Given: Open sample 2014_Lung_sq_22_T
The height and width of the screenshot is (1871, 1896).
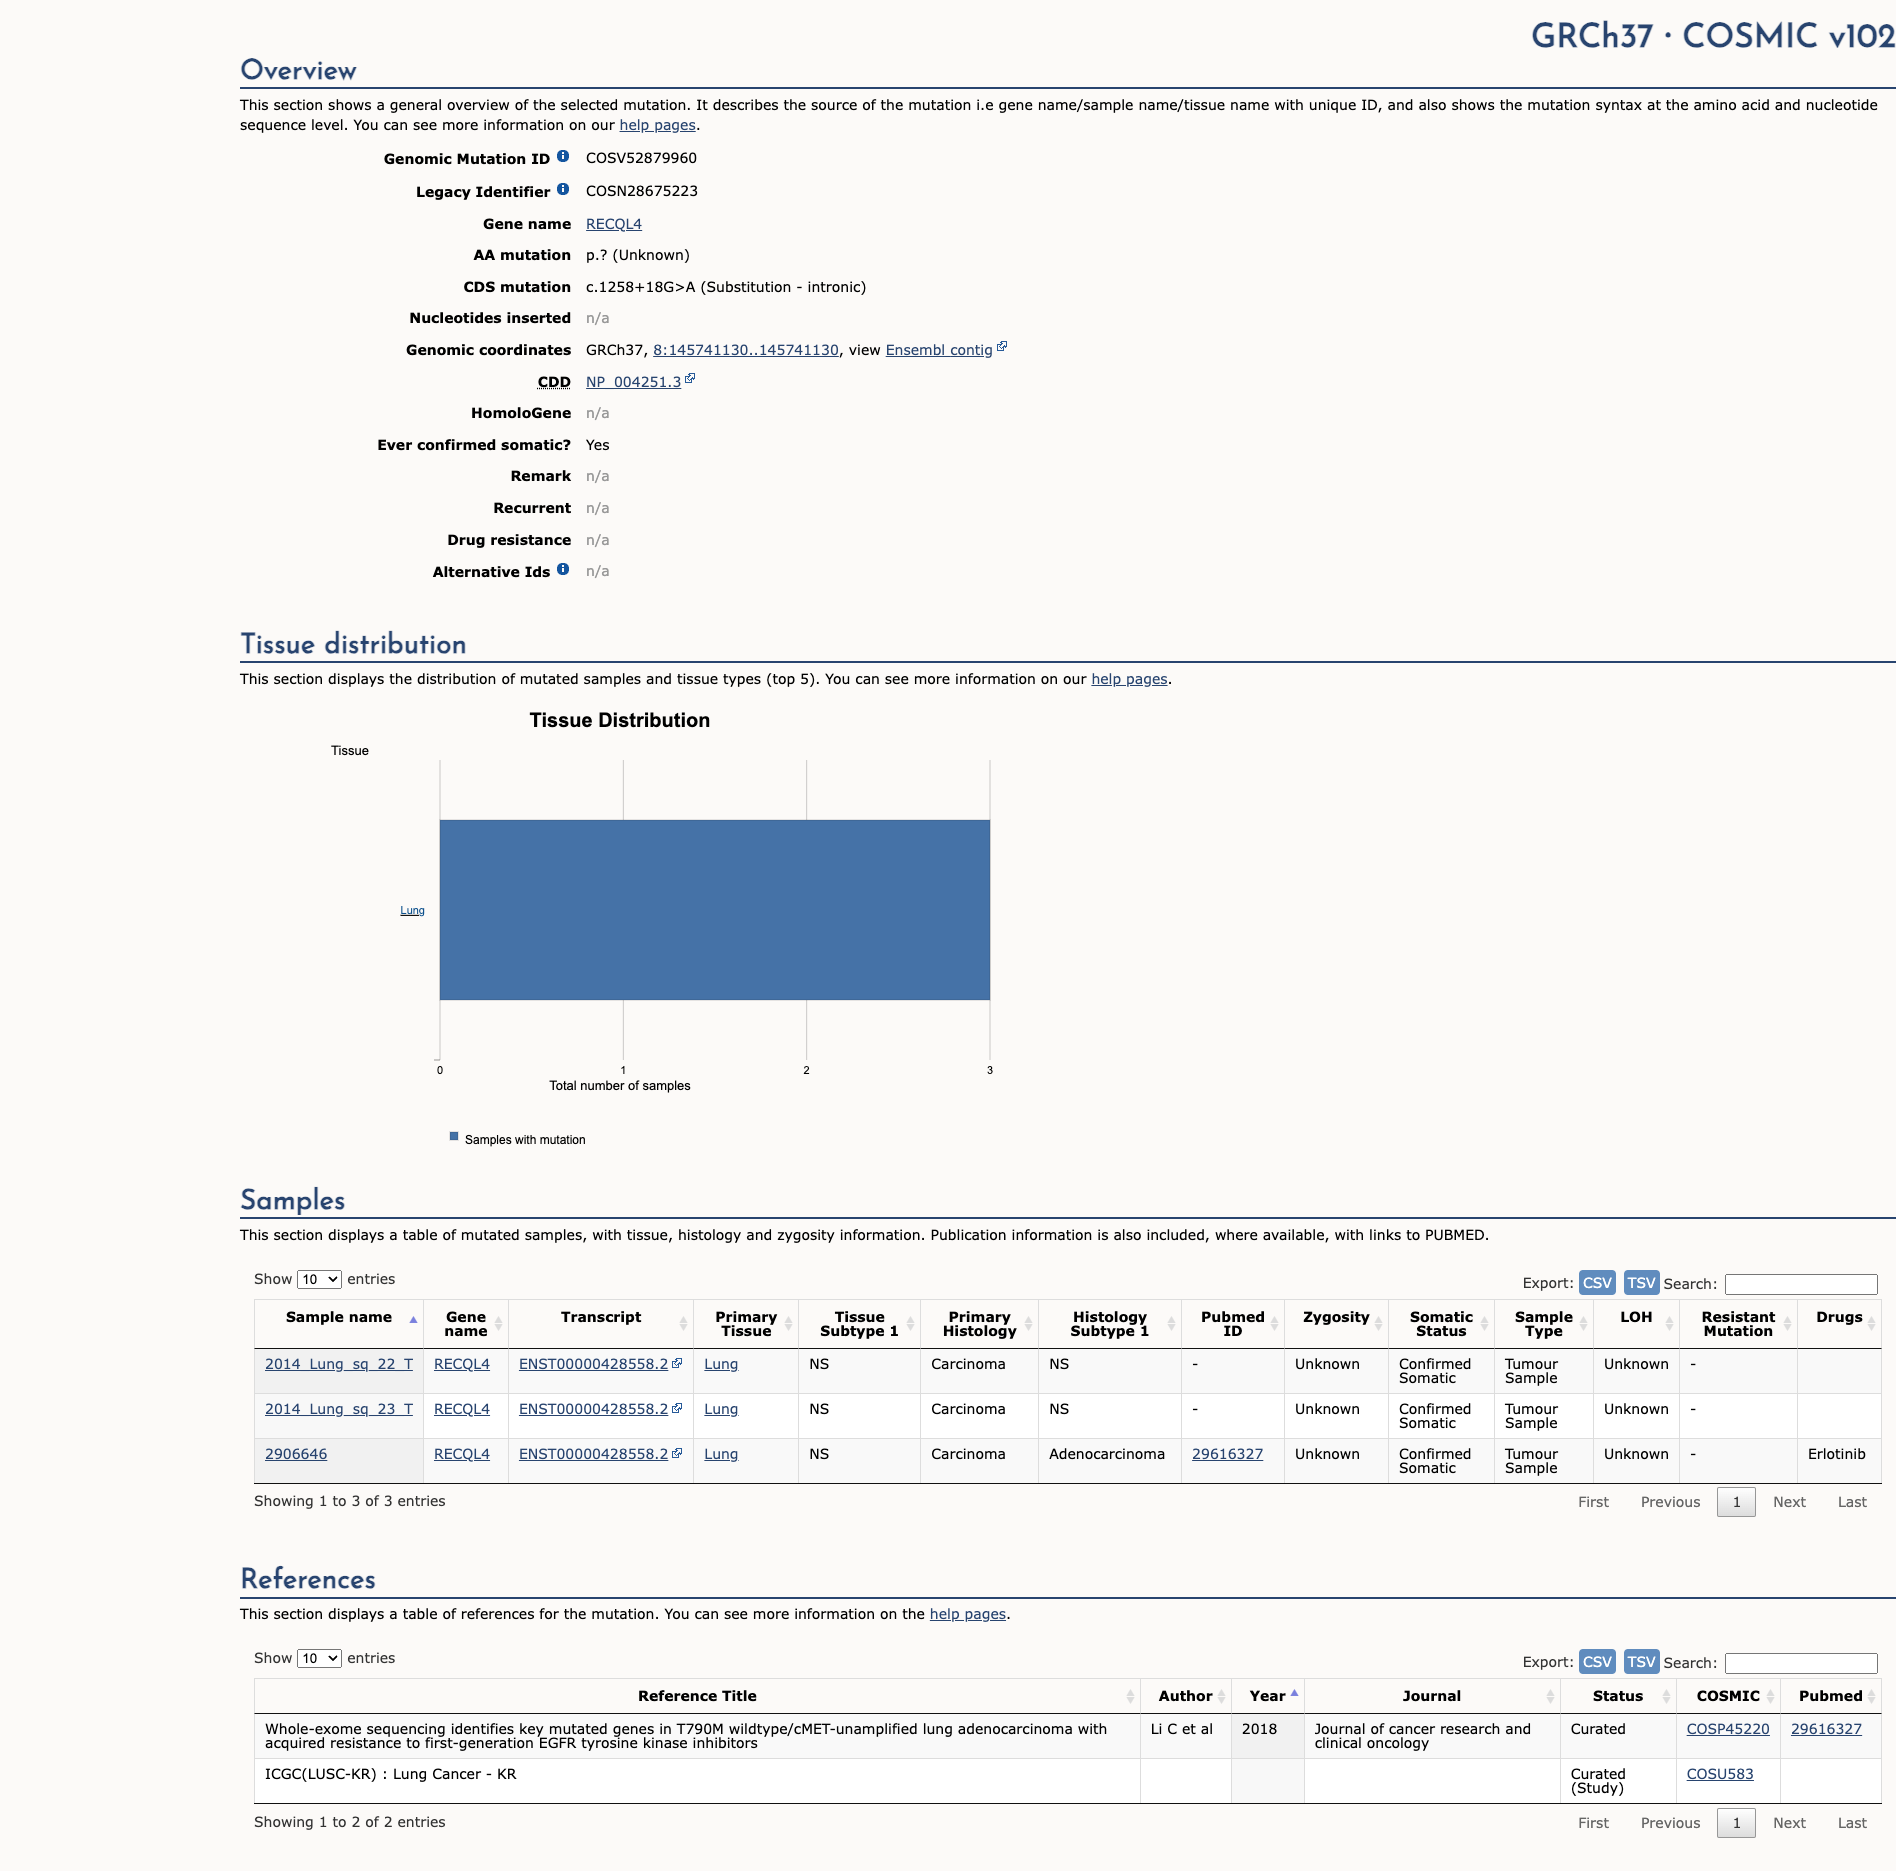Looking at the screenshot, I should (x=339, y=1364).
